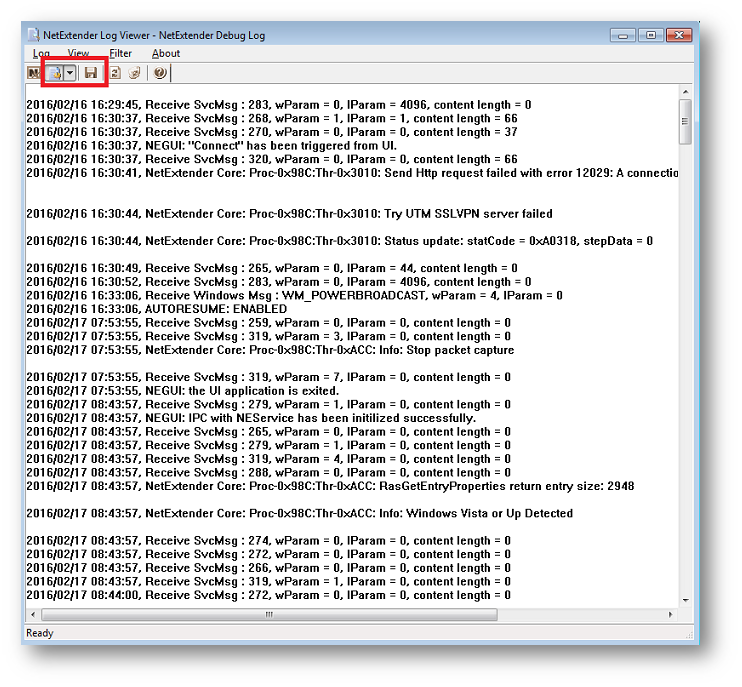
Task: Click the NetExtender log icon in the toolbar
Action: (x=34, y=73)
